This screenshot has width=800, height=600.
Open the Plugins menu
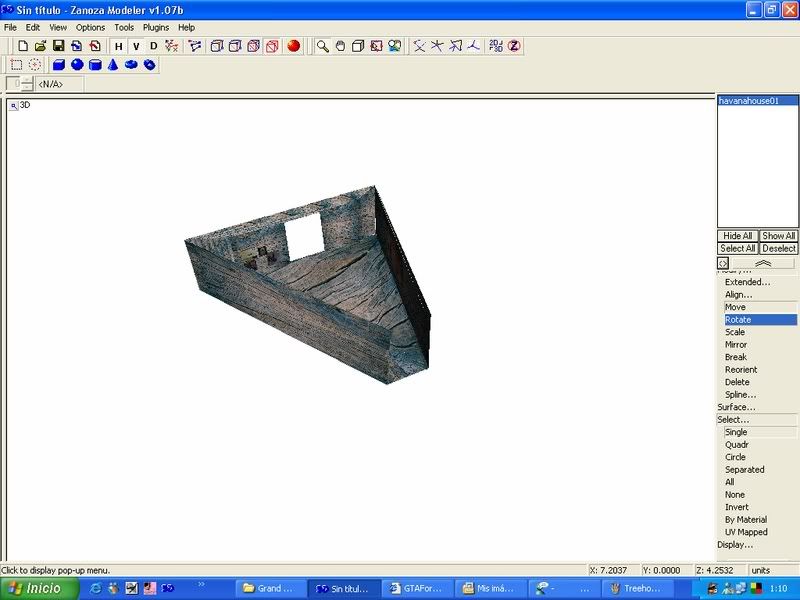tap(156, 28)
